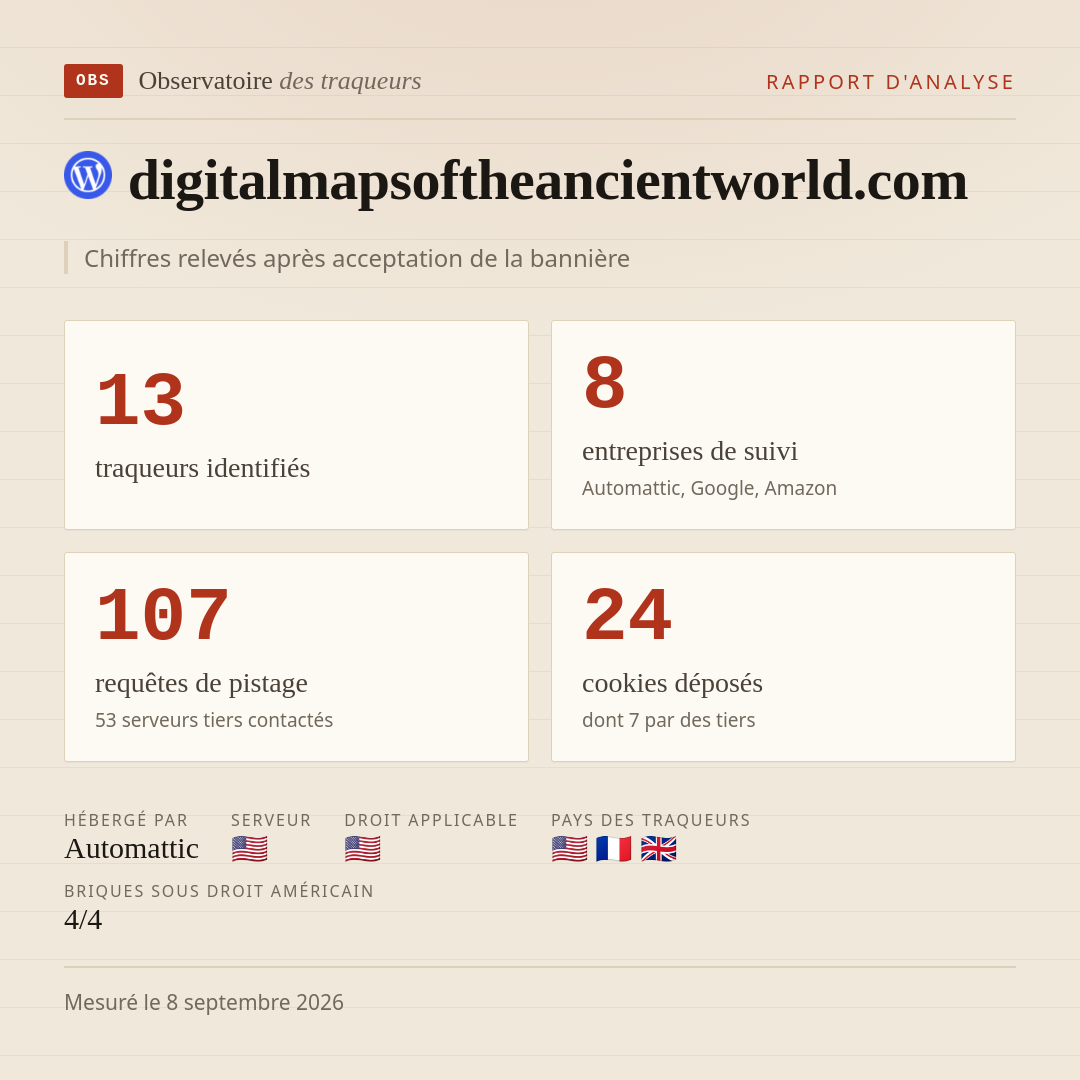Click the 24 cookies déposés card
The image size is (1080, 1080).
783,657
